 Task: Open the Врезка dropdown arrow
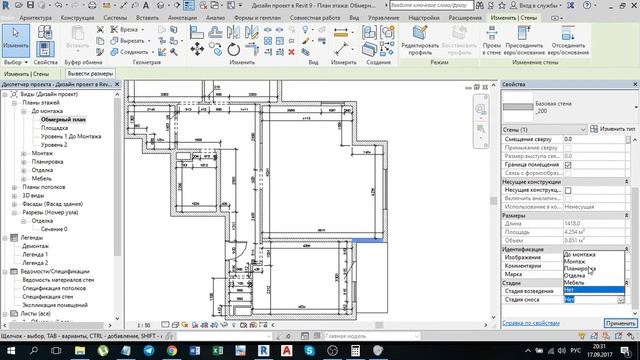point(142,30)
